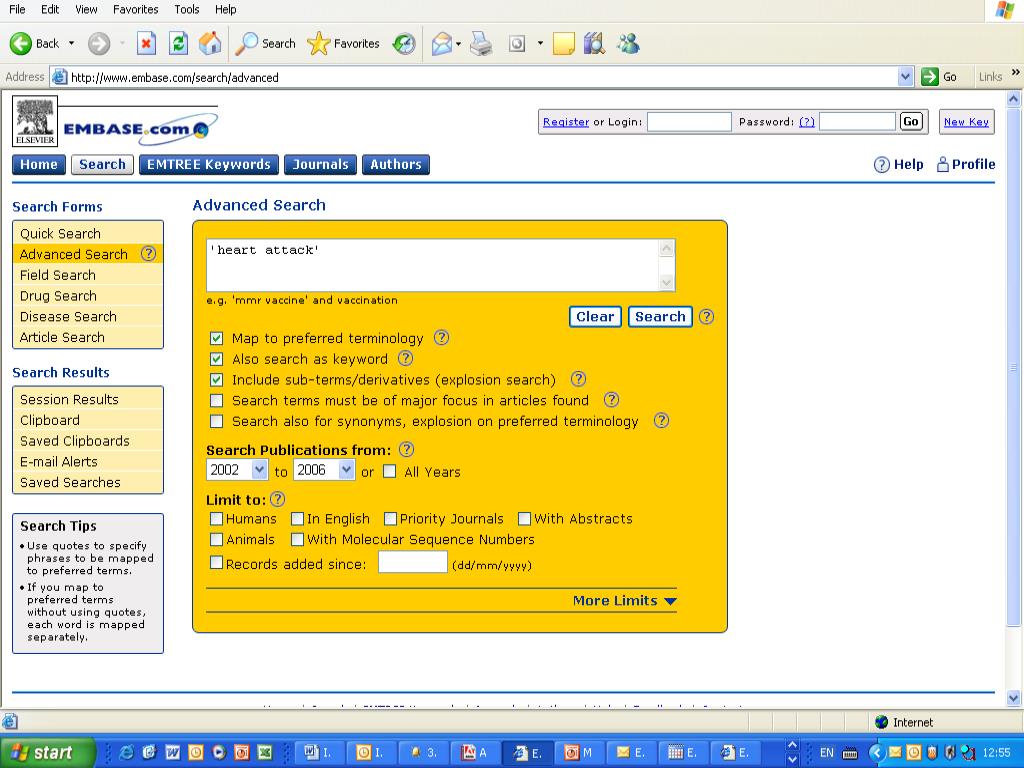Check the Priority Journals checkbox

click(391, 519)
